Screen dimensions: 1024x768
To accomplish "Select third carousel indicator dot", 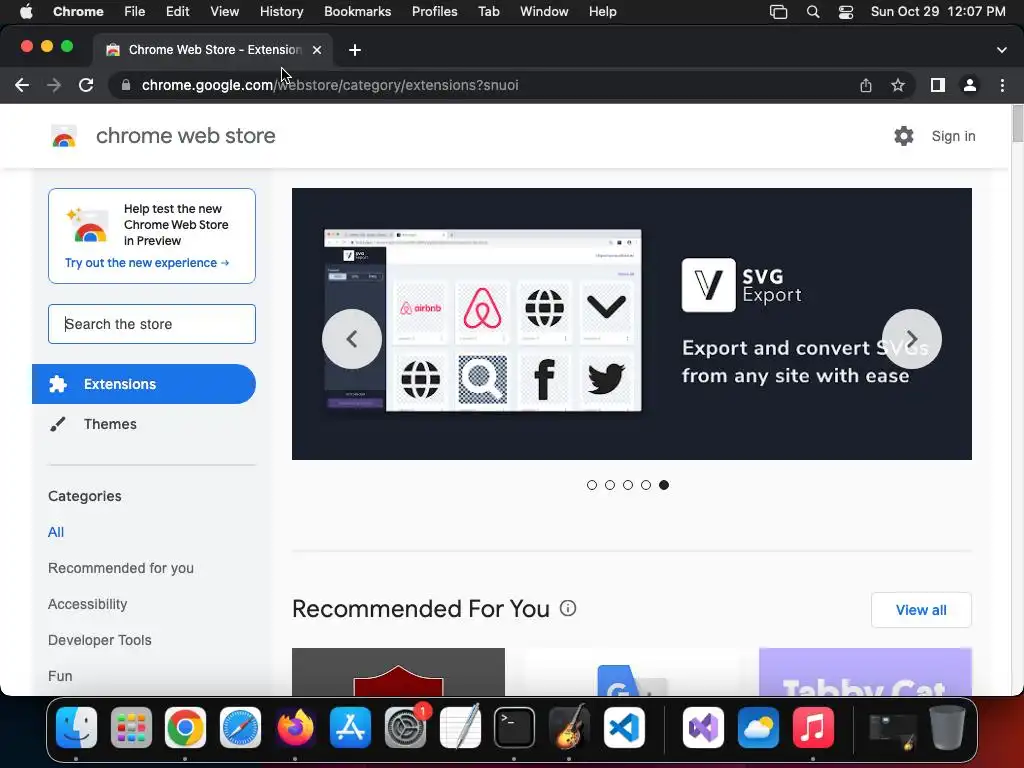I will click(628, 485).
